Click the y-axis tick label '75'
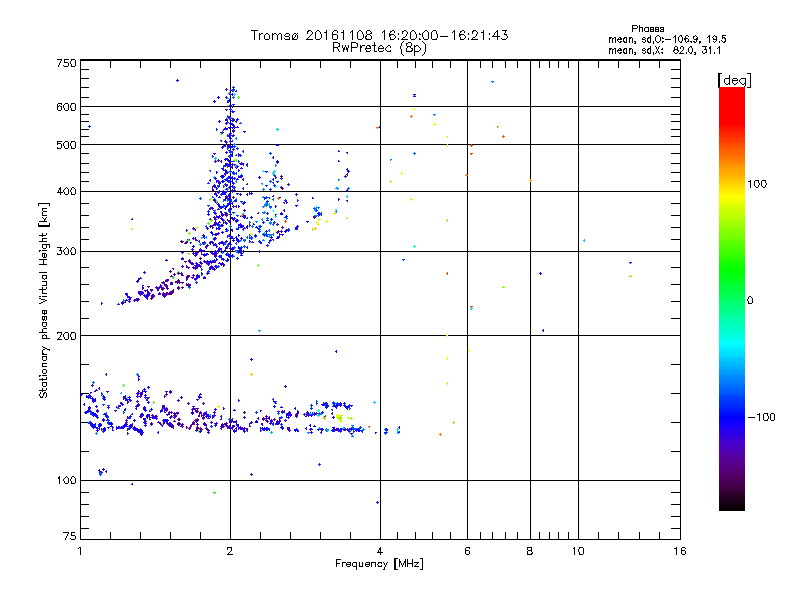The width and height of the screenshot is (800, 600). [70, 536]
